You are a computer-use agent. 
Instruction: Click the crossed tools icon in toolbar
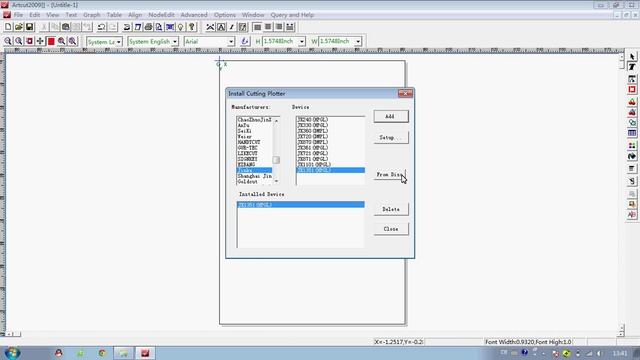[210, 27]
